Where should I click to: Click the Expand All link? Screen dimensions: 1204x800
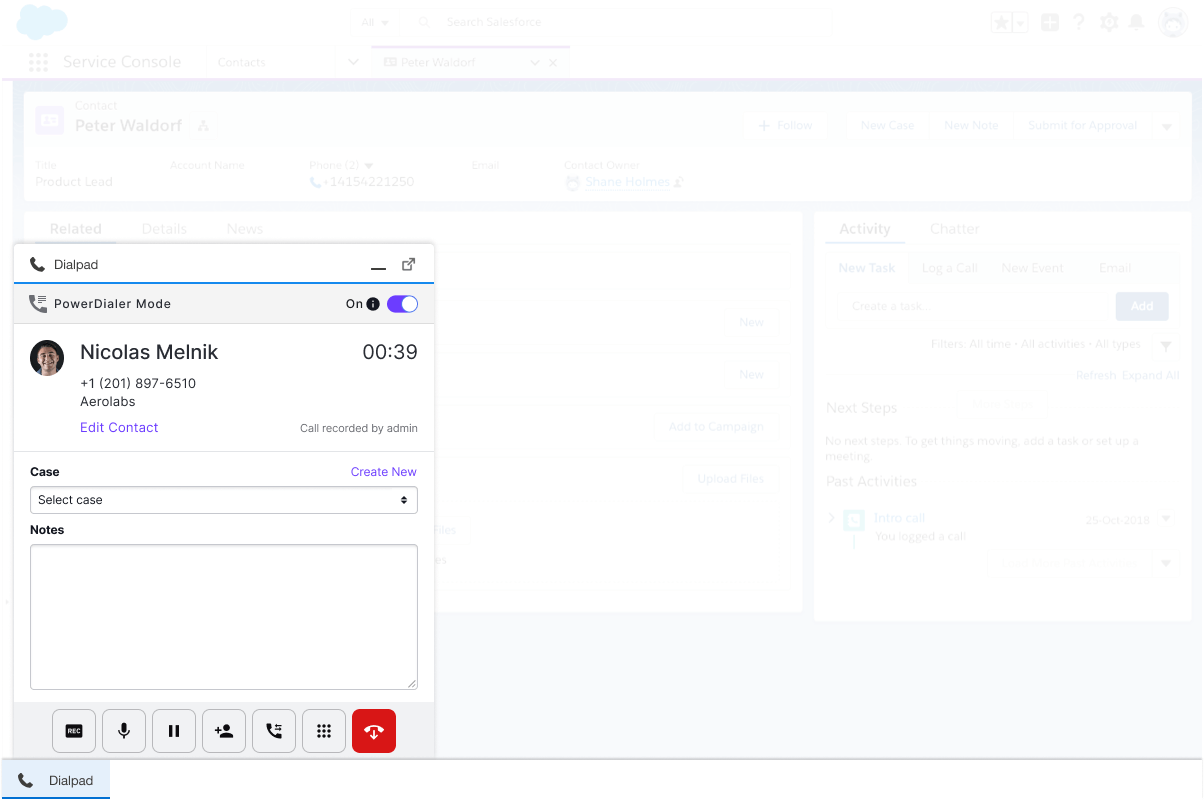click(1151, 375)
